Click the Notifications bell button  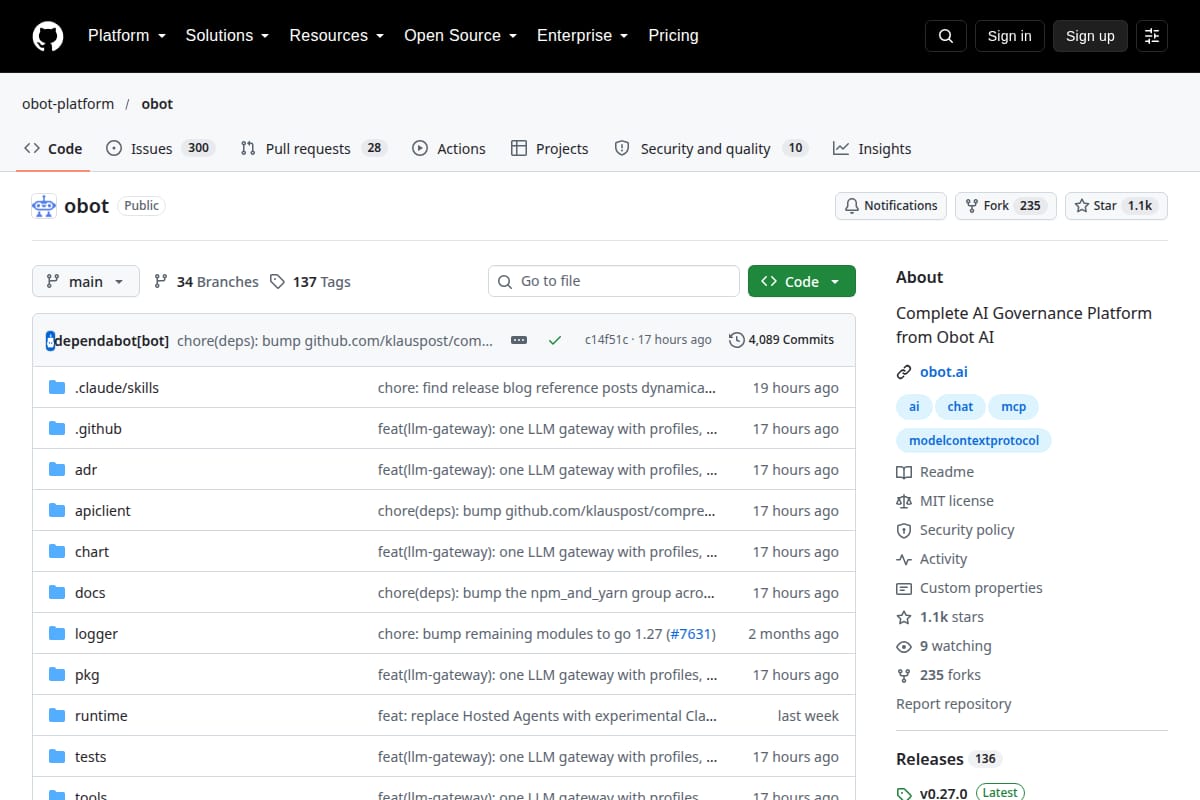point(891,206)
